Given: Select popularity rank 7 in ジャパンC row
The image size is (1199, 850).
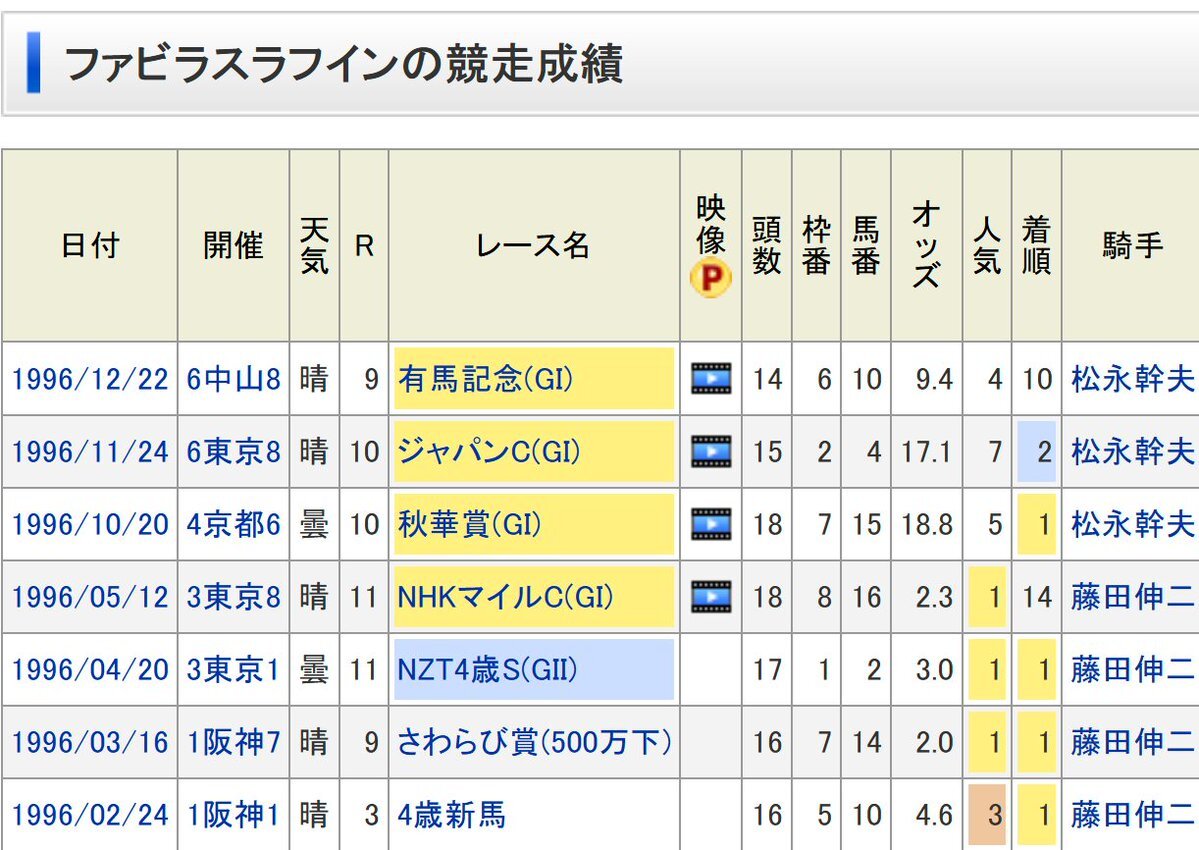Looking at the screenshot, I should point(994,452).
